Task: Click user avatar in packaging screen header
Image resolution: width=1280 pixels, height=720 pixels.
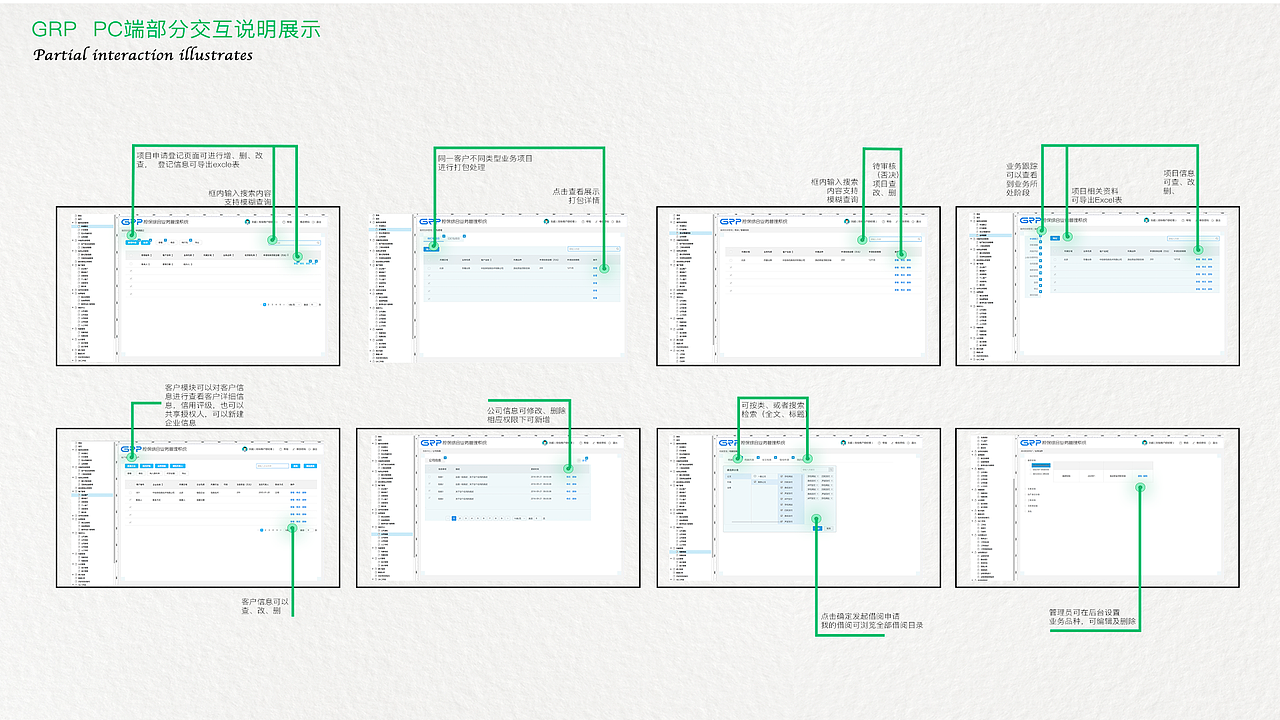Action: coord(546,221)
